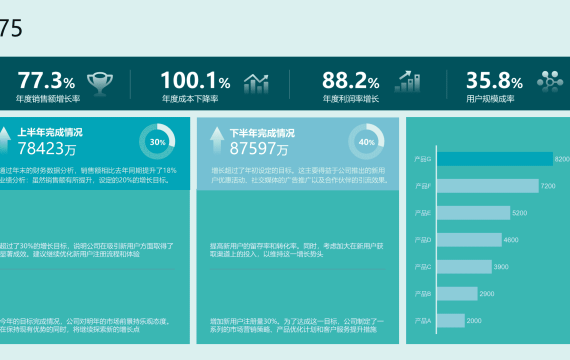Click the 88.2% figure
The width and height of the screenshot is (570, 360).
click(x=350, y=81)
